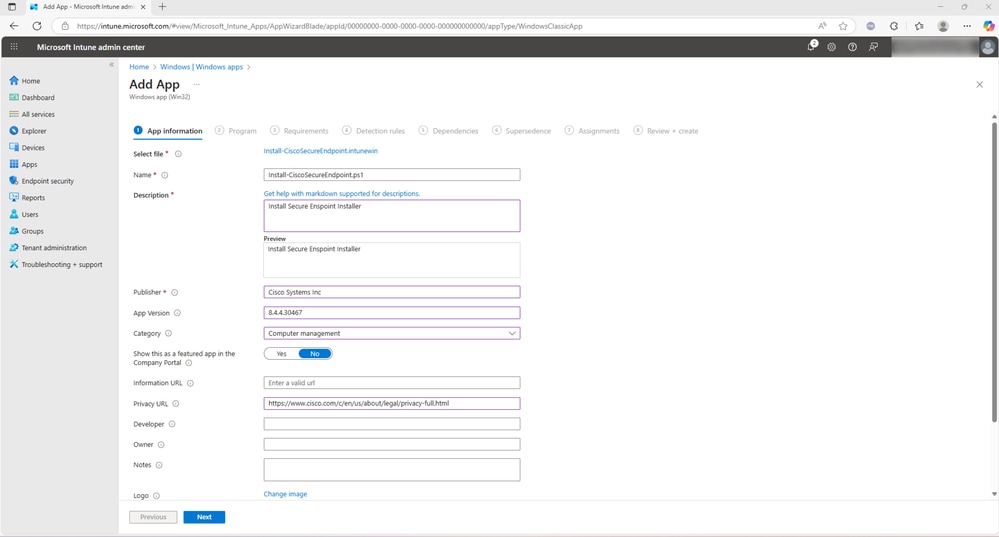Go to the Dependencies step
This screenshot has width=999, height=537.
448,131
